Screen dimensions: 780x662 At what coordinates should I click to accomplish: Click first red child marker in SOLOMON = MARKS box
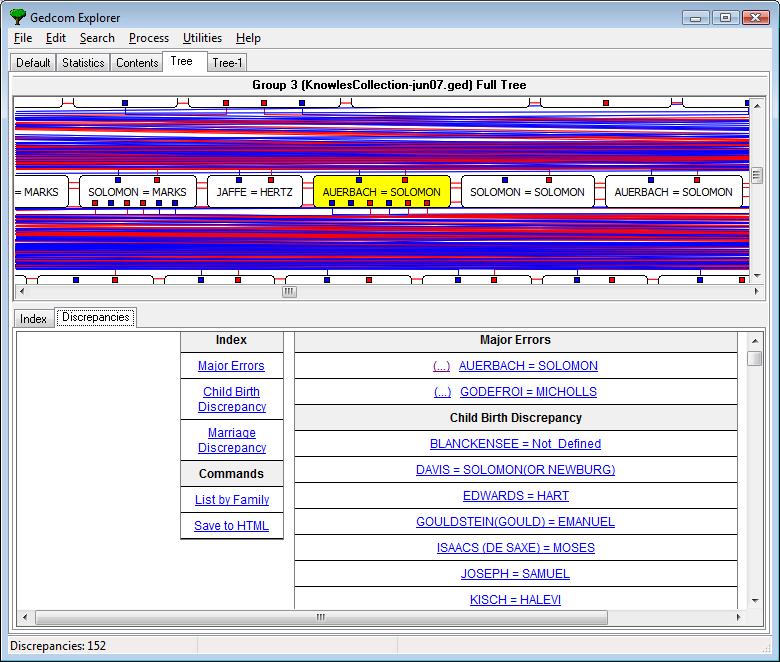point(95,203)
